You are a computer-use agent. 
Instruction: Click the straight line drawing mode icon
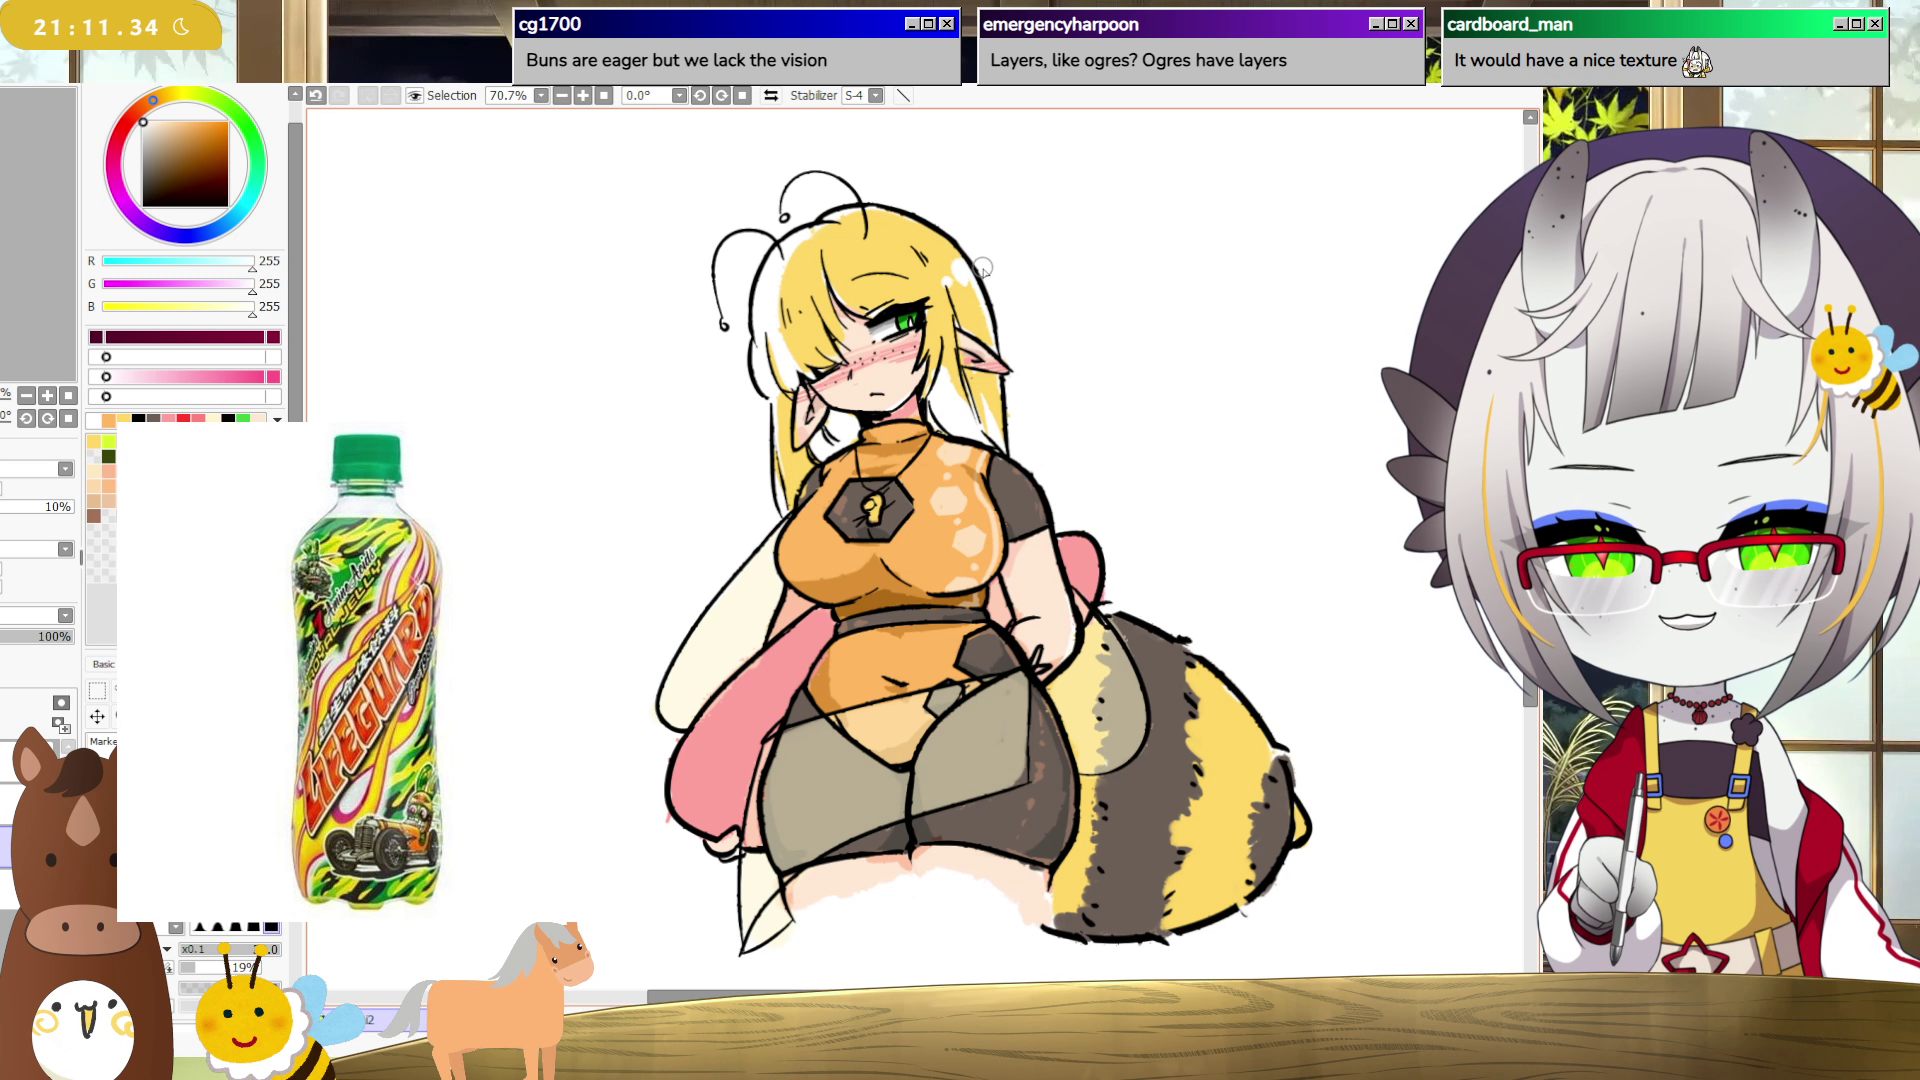coord(903,96)
